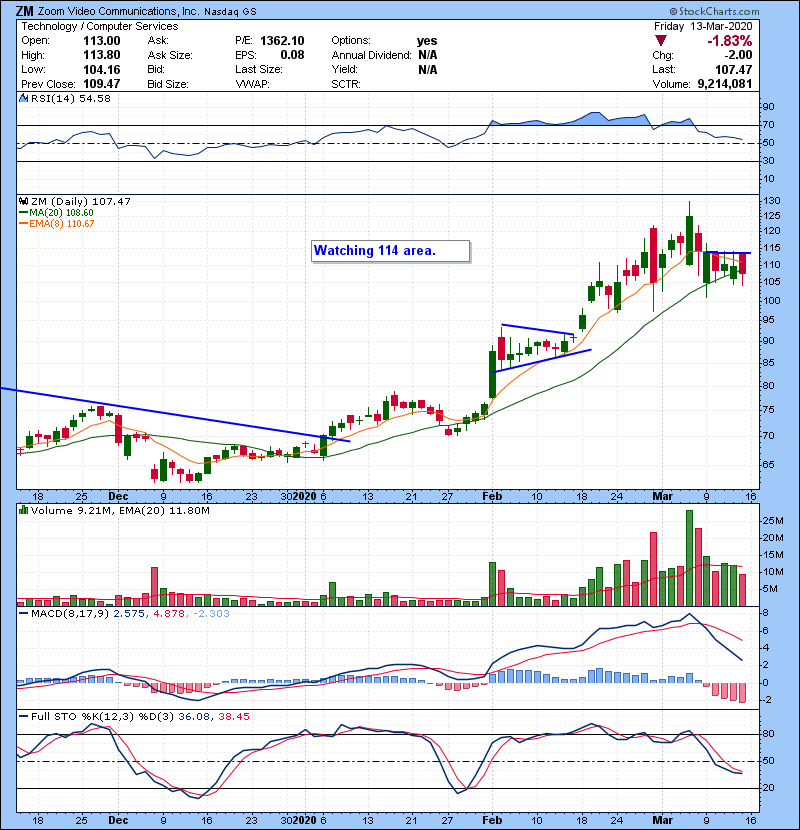Click the RSI(14) 54.58 indicator label
Screen dimensions: 800x830
coord(71,98)
